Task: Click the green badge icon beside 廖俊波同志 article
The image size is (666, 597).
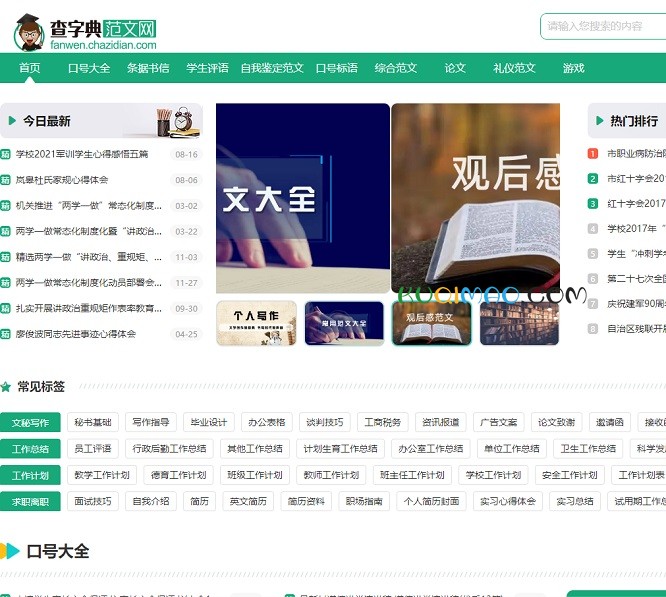Action: click(x=5, y=334)
